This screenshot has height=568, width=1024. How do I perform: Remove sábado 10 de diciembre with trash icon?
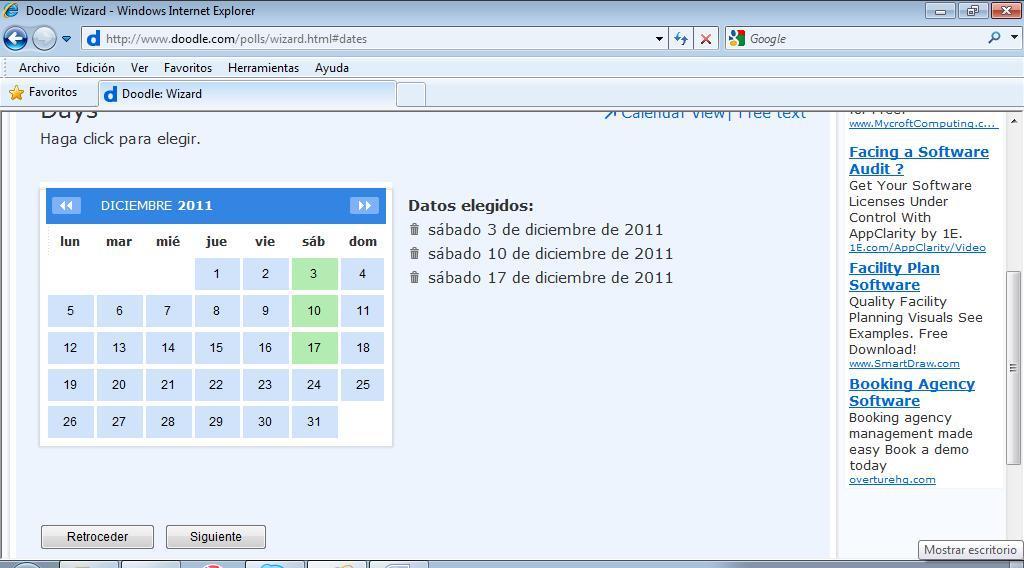pyautogui.click(x=415, y=254)
